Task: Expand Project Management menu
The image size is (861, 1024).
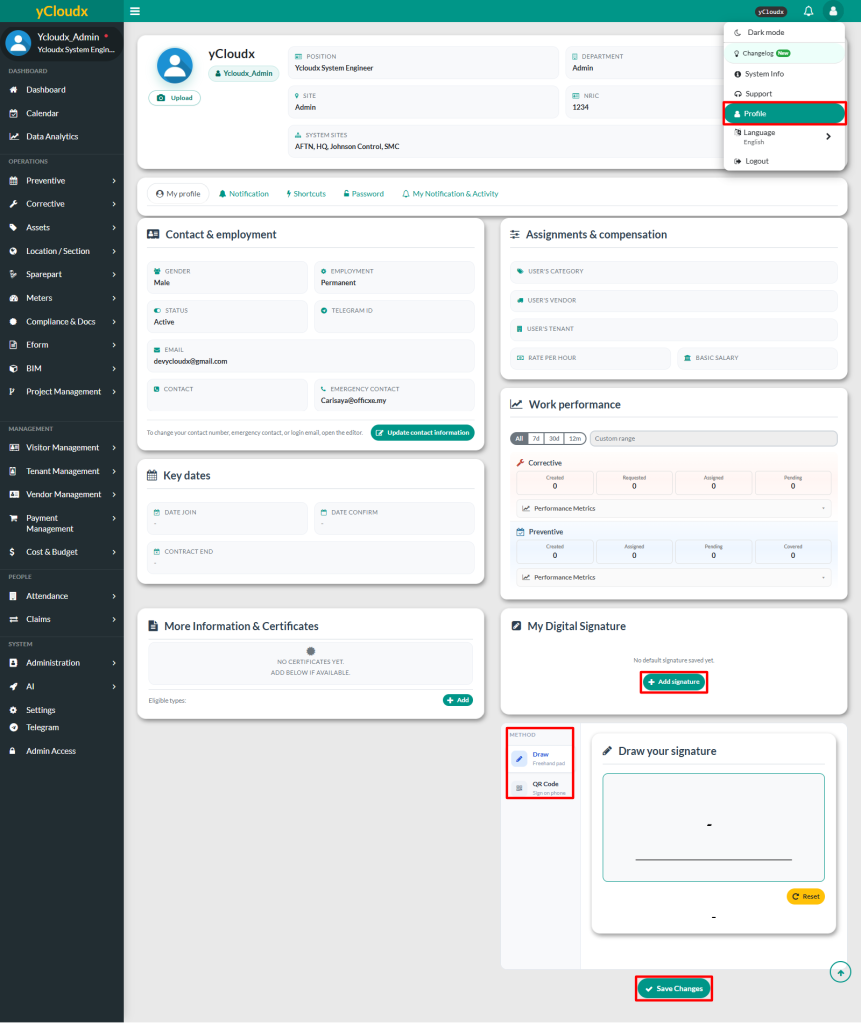Action: click(62, 392)
